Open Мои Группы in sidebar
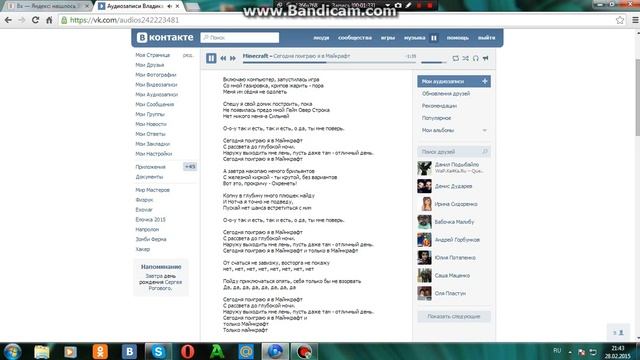 point(150,114)
